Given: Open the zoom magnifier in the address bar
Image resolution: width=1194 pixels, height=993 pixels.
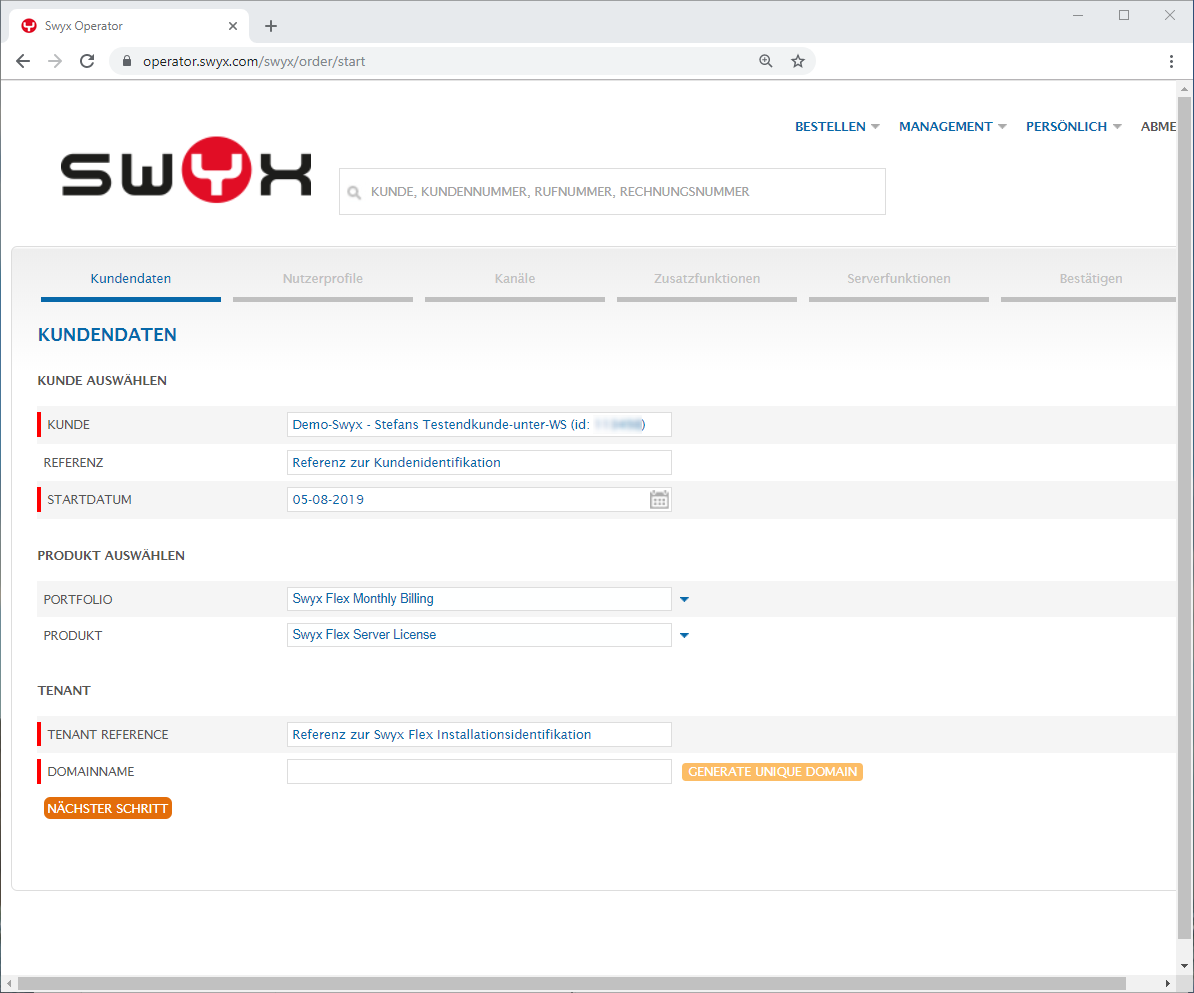Looking at the screenshot, I should 765,61.
